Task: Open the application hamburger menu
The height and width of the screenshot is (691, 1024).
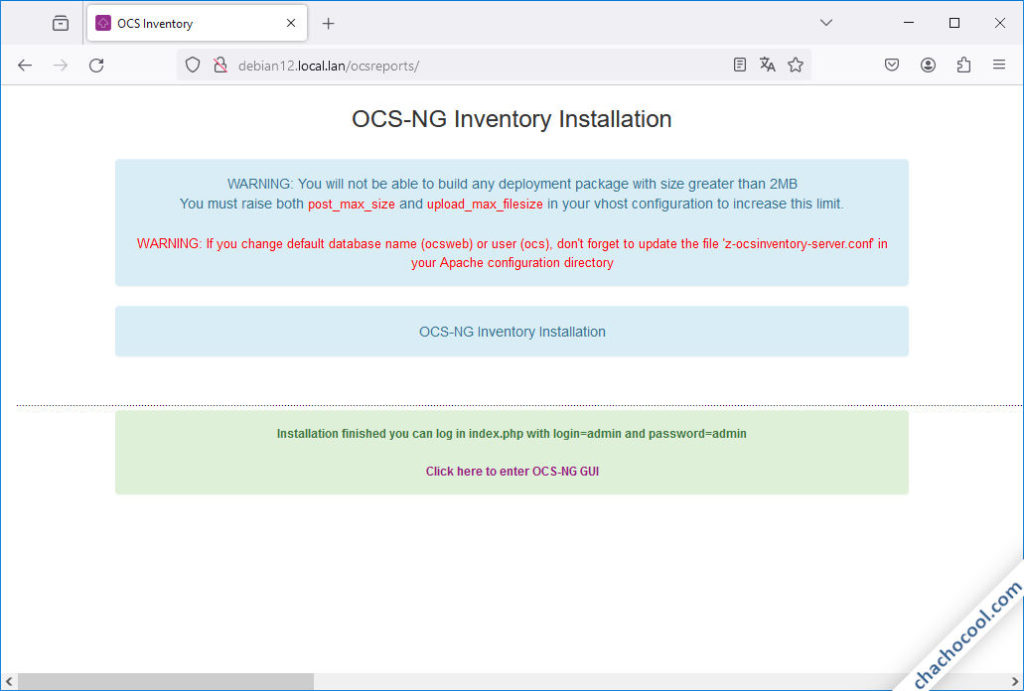Action: pos(999,64)
